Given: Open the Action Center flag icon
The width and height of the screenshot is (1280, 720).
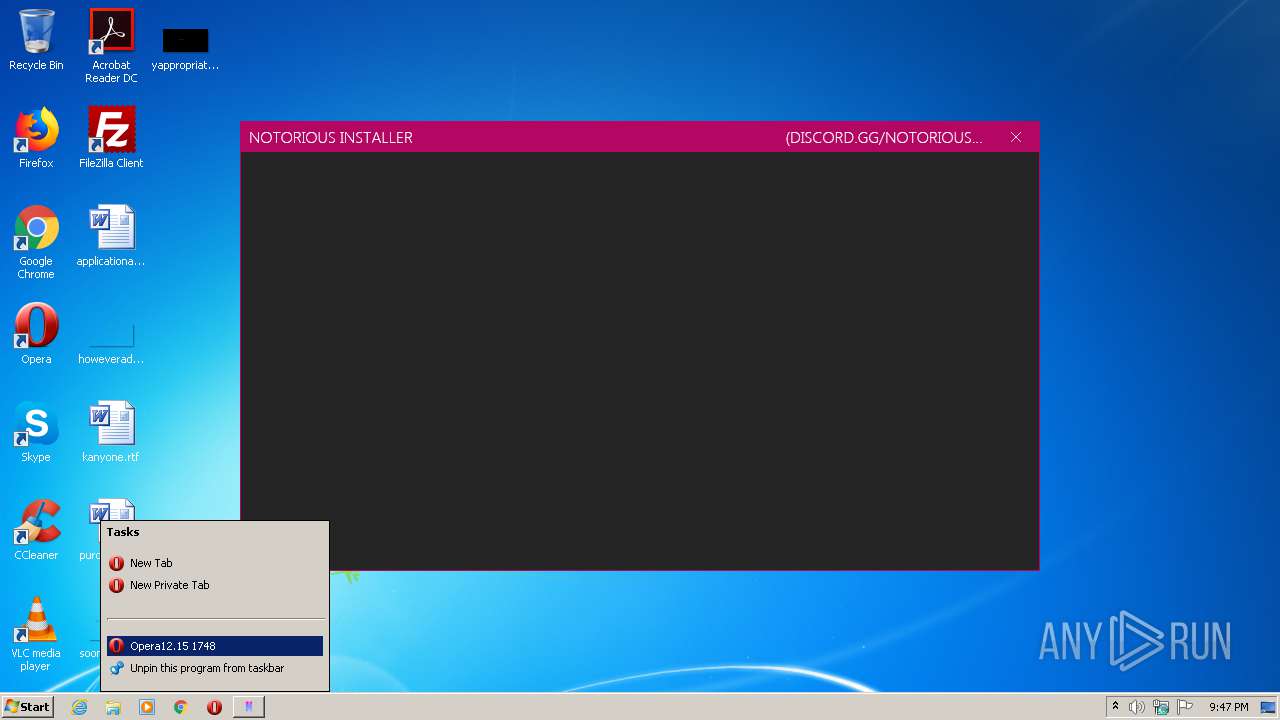Looking at the screenshot, I should pyautogui.click(x=1185, y=707).
